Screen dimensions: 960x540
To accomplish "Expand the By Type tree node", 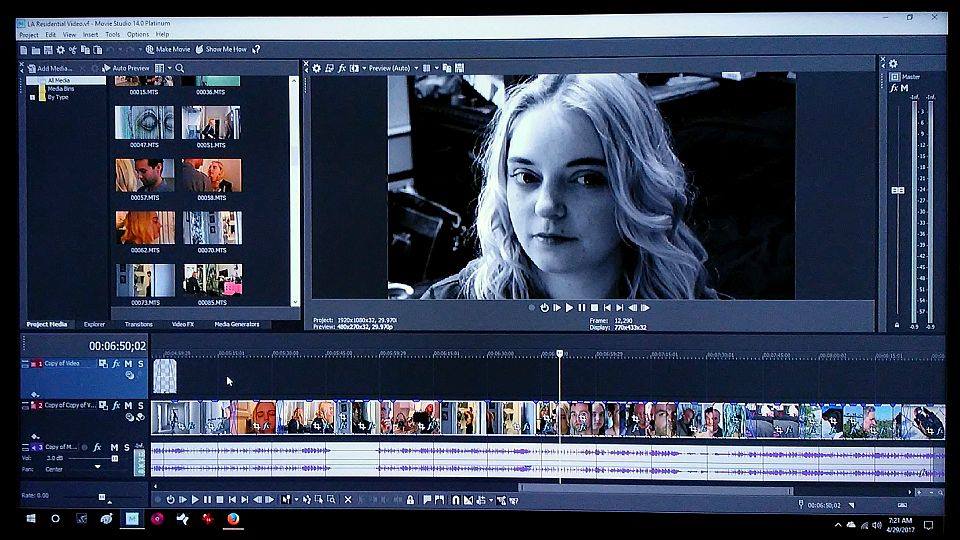I will pyautogui.click(x=32, y=97).
